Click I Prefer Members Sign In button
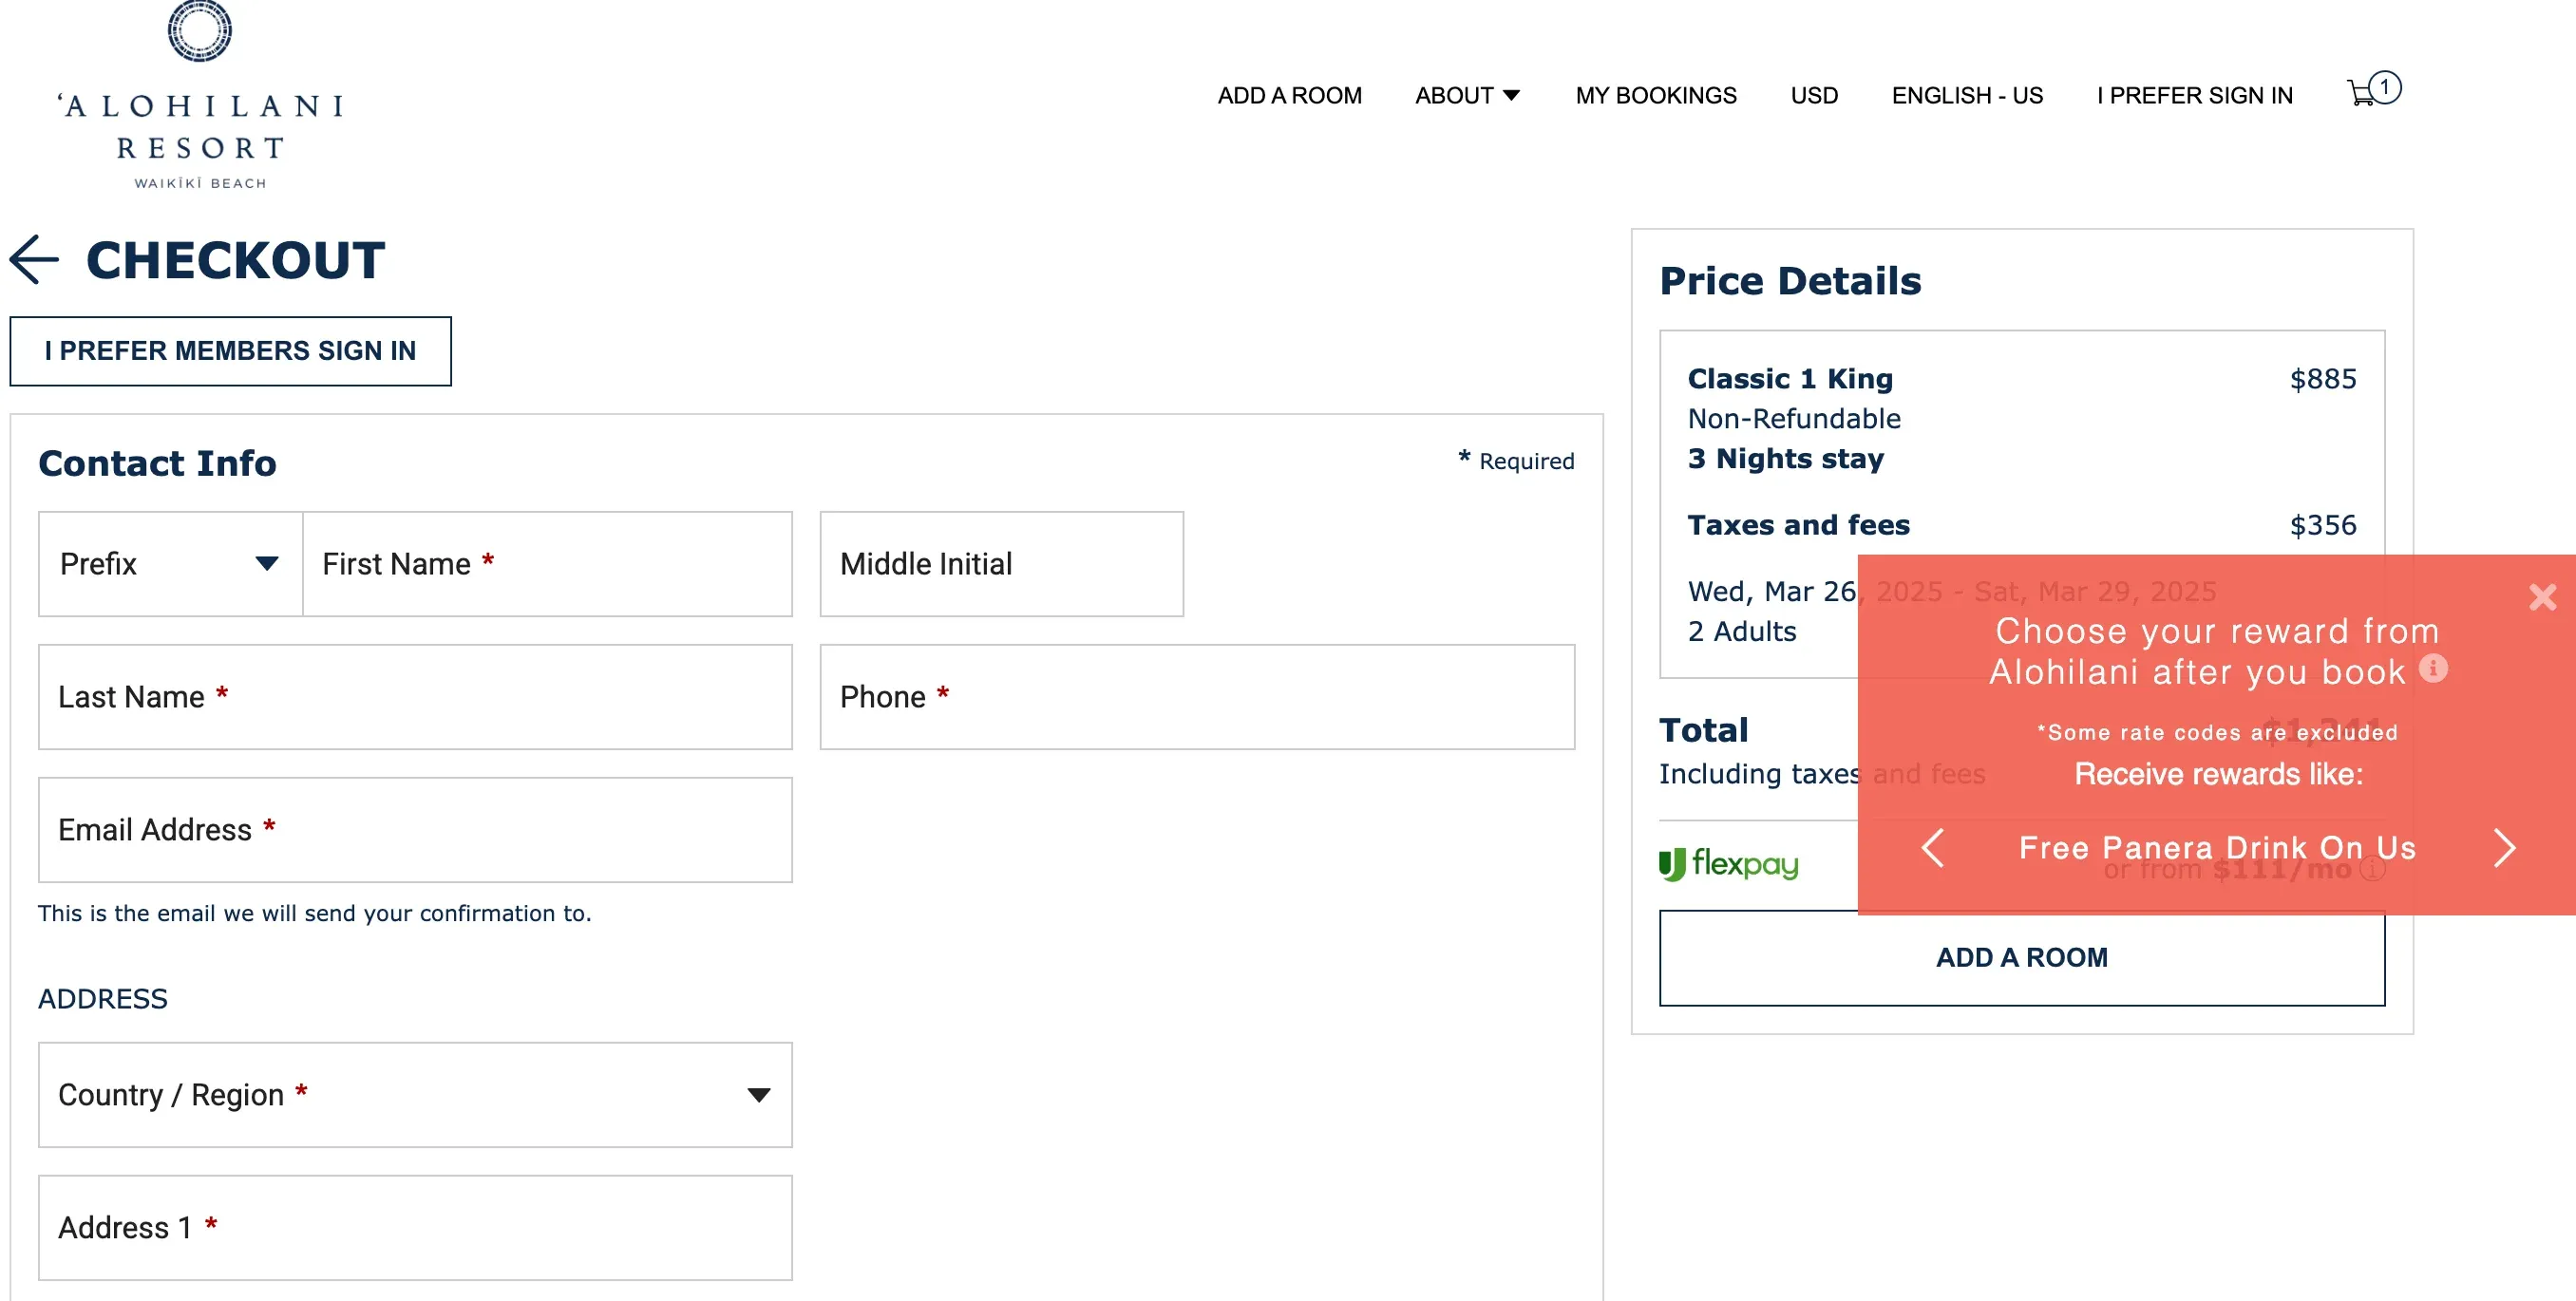The width and height of the screenshot is (2576, 1301). (230, 351)
